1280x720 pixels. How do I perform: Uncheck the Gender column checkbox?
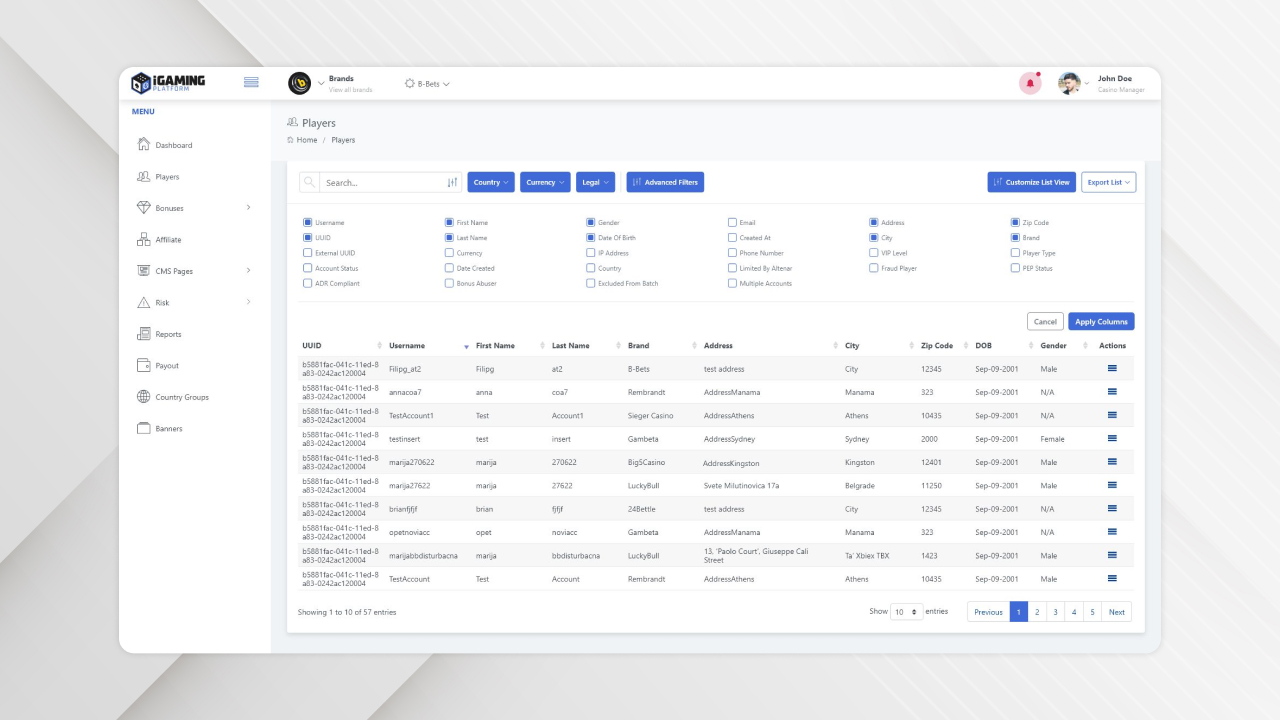pyautogui.click(x=590, y=223)
